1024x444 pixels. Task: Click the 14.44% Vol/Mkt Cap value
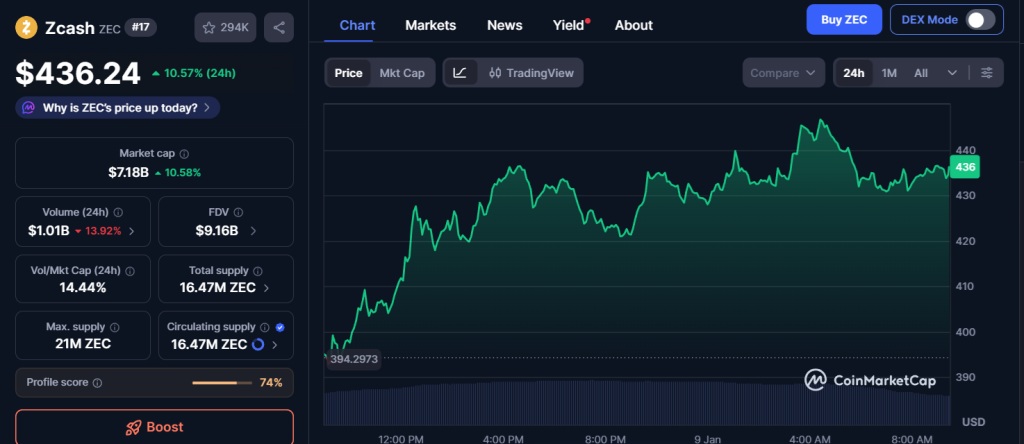coord(82,288)
